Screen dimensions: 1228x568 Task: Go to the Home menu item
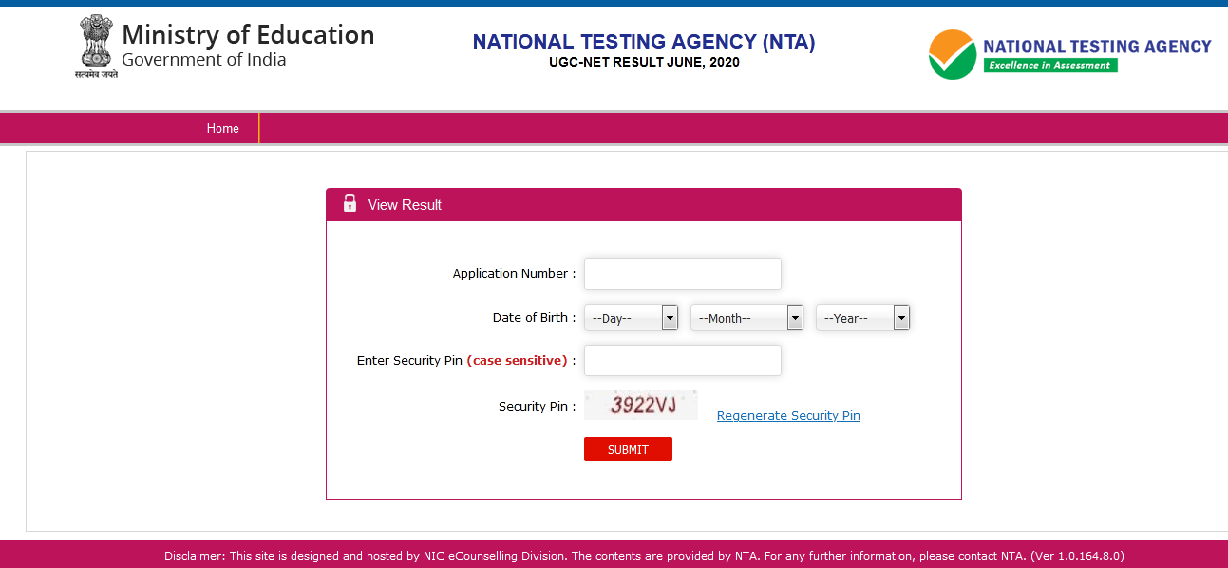pos(223,128)
